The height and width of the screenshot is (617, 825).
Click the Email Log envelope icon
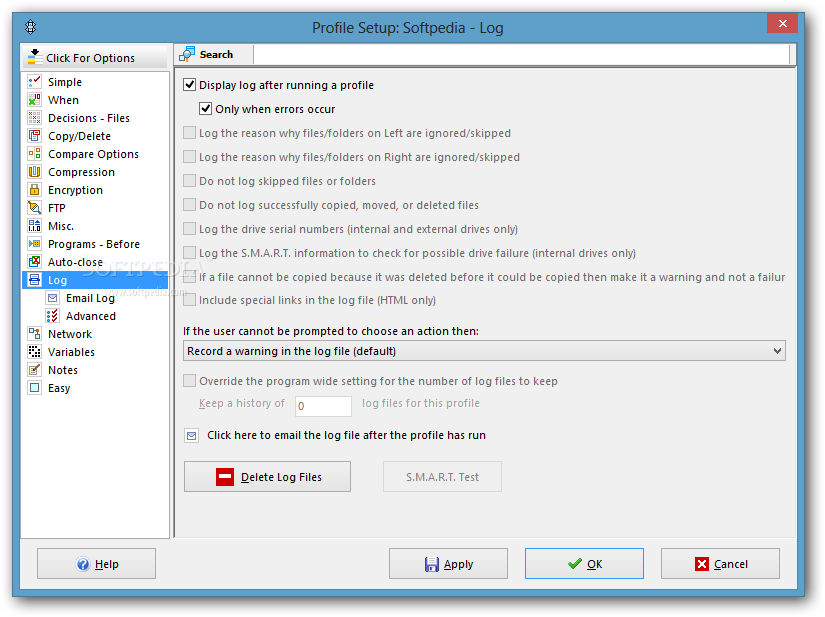point(53,298)
